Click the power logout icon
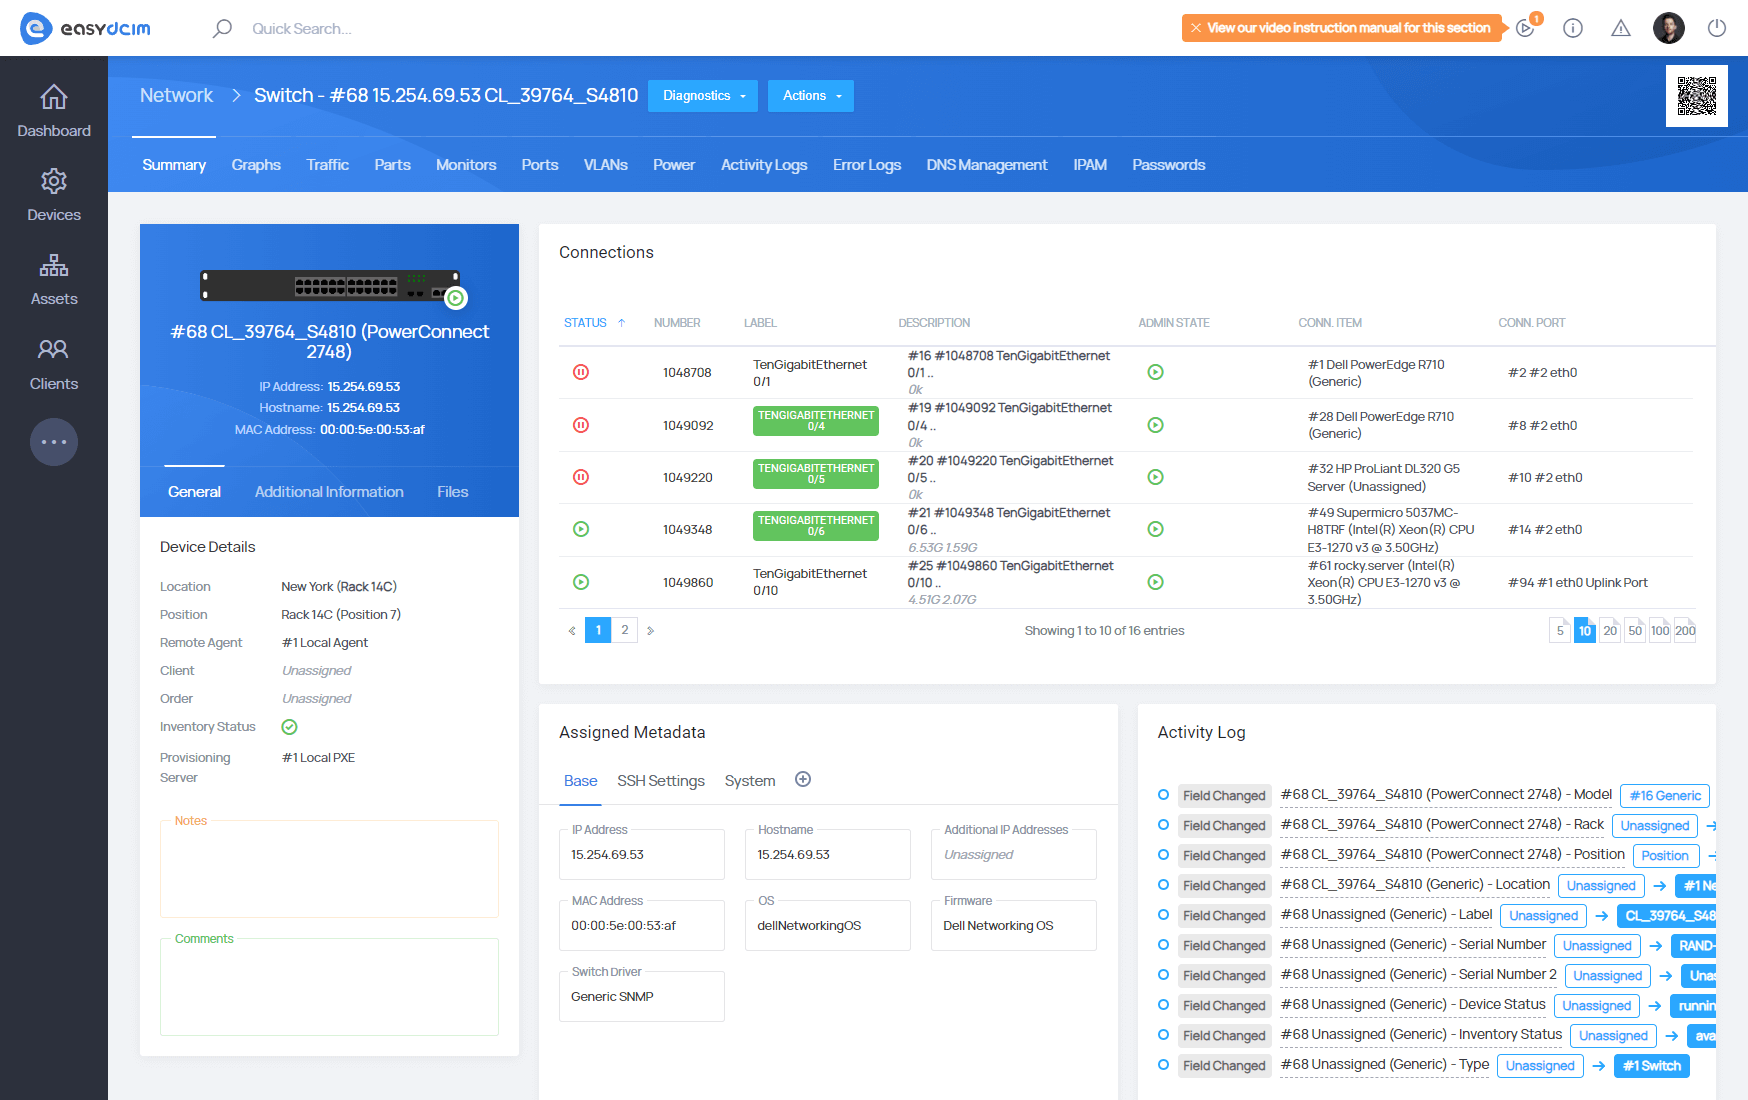Screen dimensions: 1748x1100 (x=1717, y=28)
